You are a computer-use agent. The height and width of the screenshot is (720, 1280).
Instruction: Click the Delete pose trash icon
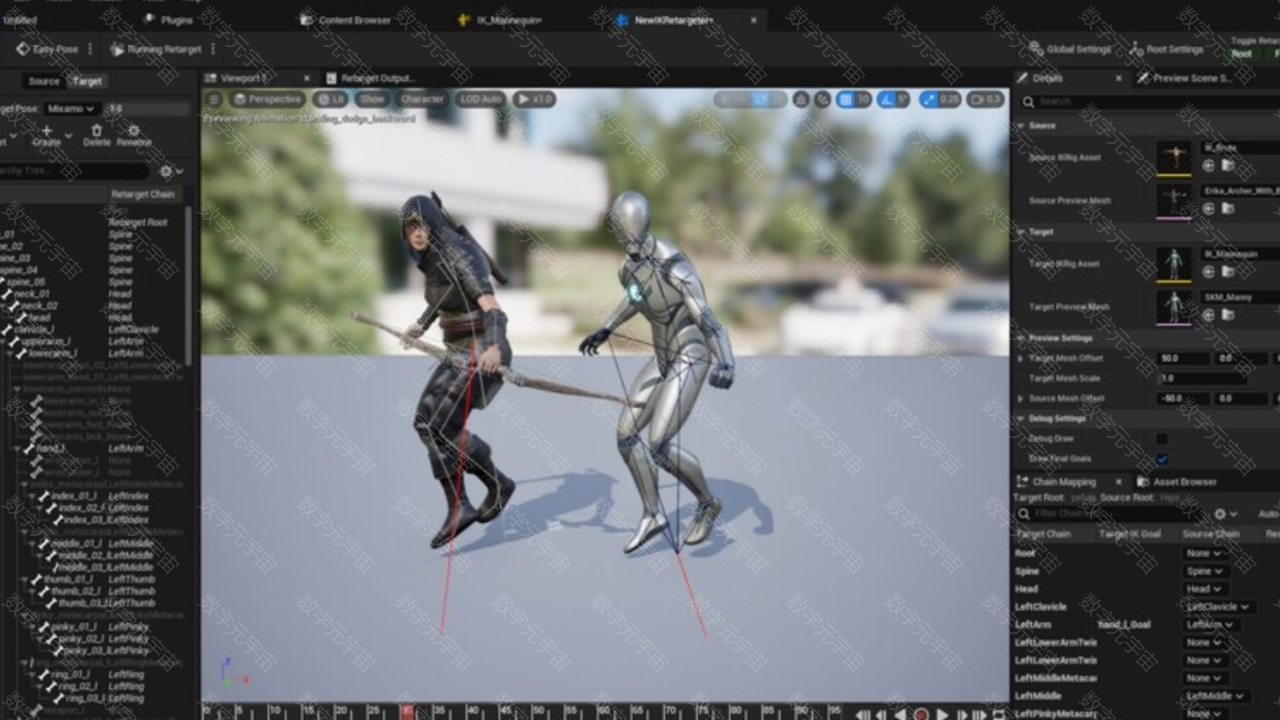click(96, 131)
